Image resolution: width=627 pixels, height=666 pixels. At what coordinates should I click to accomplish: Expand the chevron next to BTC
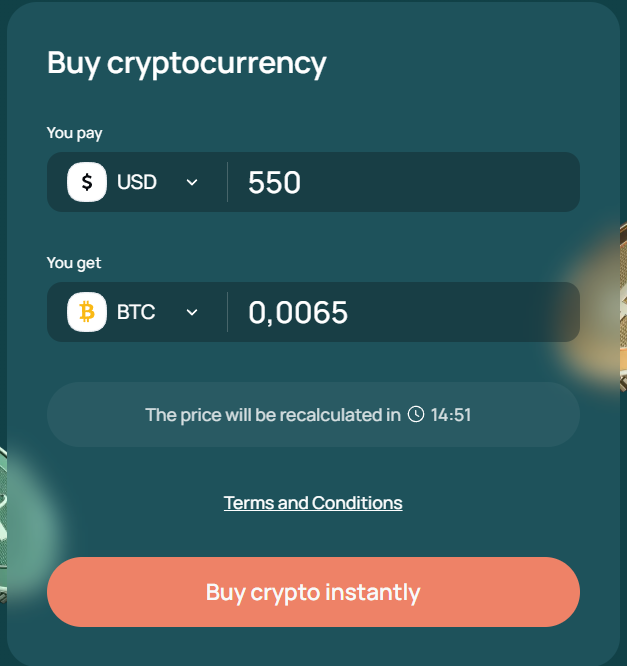[192, 312]
